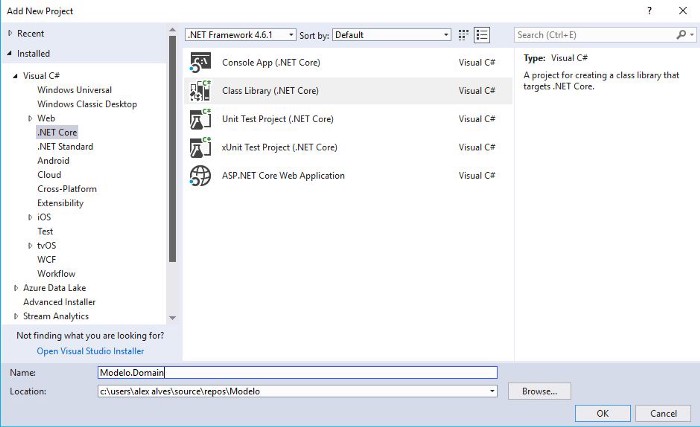
Task: Select the WCF category
Action: [46, 260]
